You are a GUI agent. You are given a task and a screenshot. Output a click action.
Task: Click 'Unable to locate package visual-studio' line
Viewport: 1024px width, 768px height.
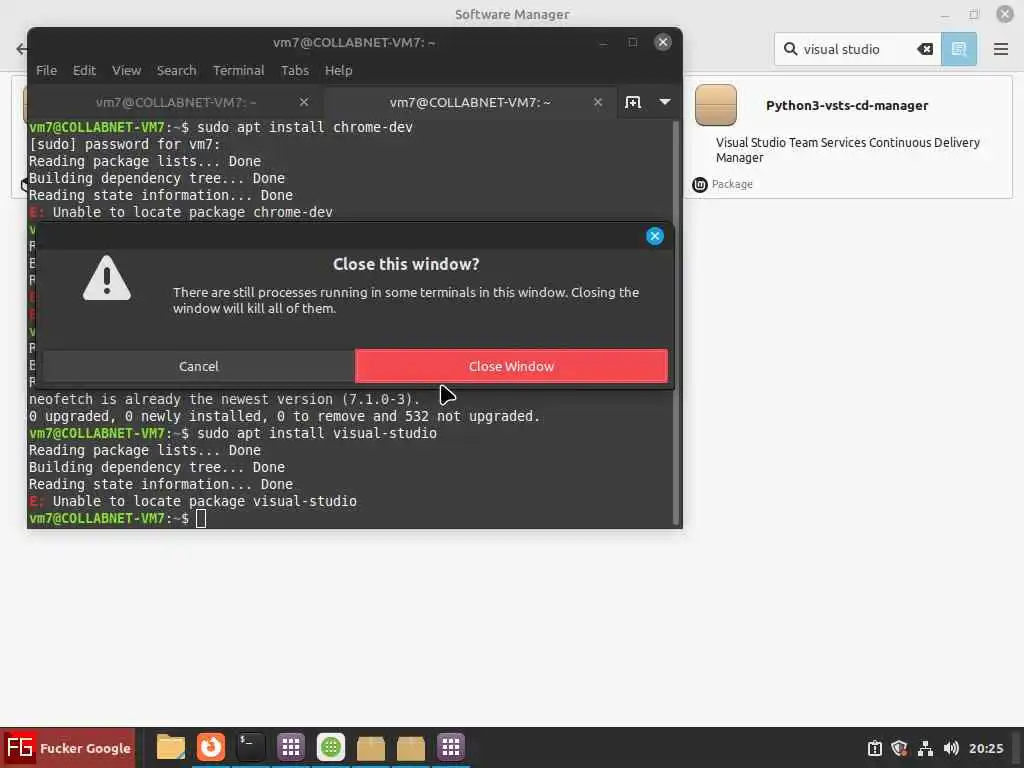click(x=193, y=502)
